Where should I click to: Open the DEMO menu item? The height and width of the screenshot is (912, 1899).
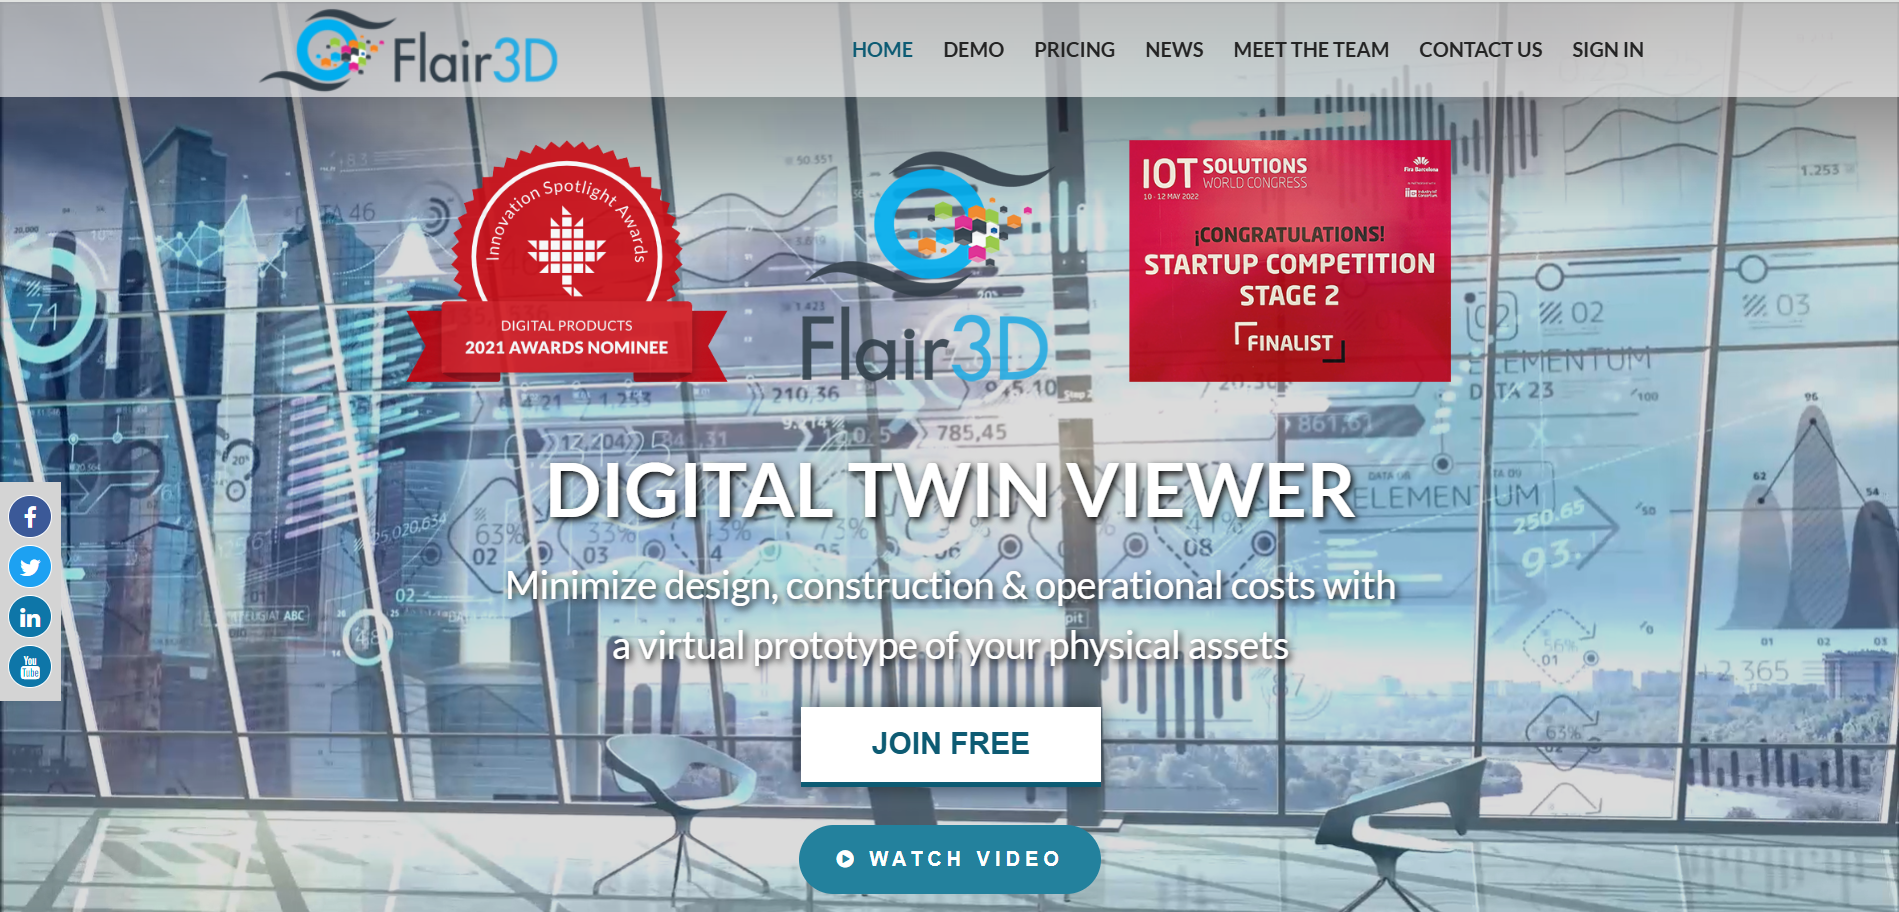tap(973, 49)
